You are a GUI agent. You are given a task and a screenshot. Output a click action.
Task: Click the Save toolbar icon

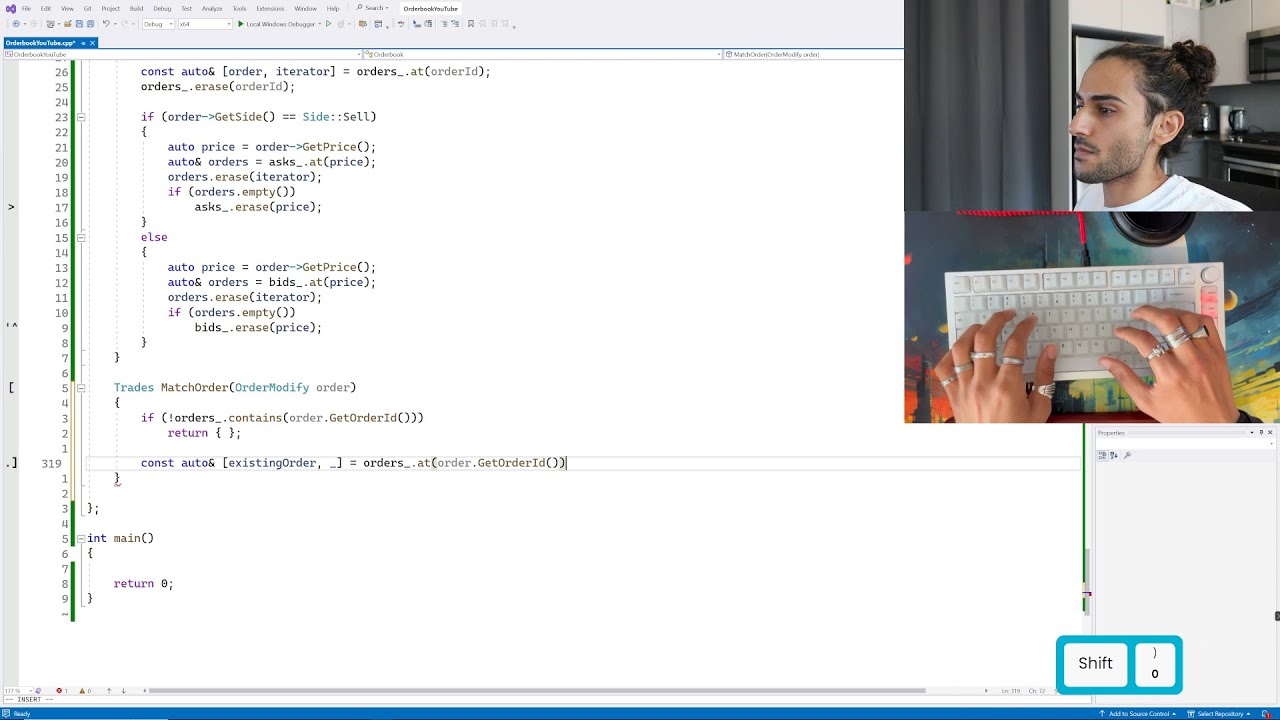(x=79, y=24)
